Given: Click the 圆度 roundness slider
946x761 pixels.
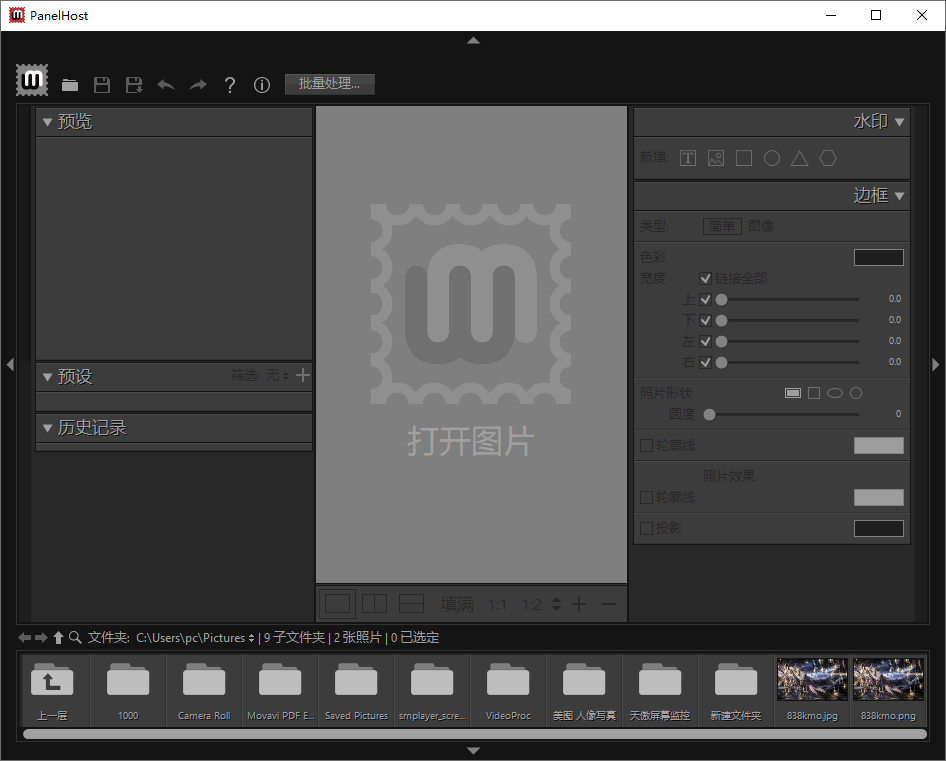Looking at the screenshot, I should 781,415.
